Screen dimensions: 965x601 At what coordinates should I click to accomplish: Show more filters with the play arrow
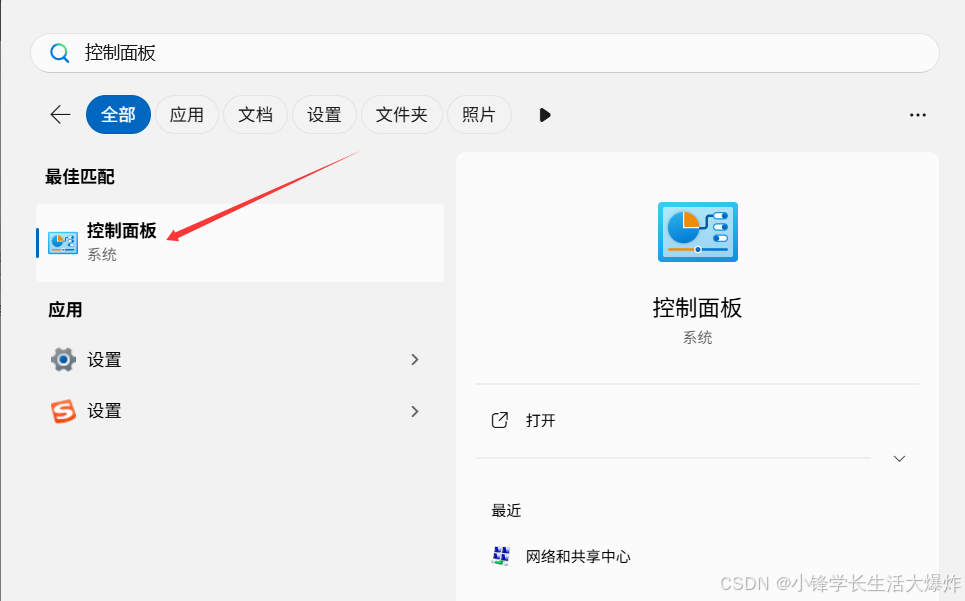point(545,115)
